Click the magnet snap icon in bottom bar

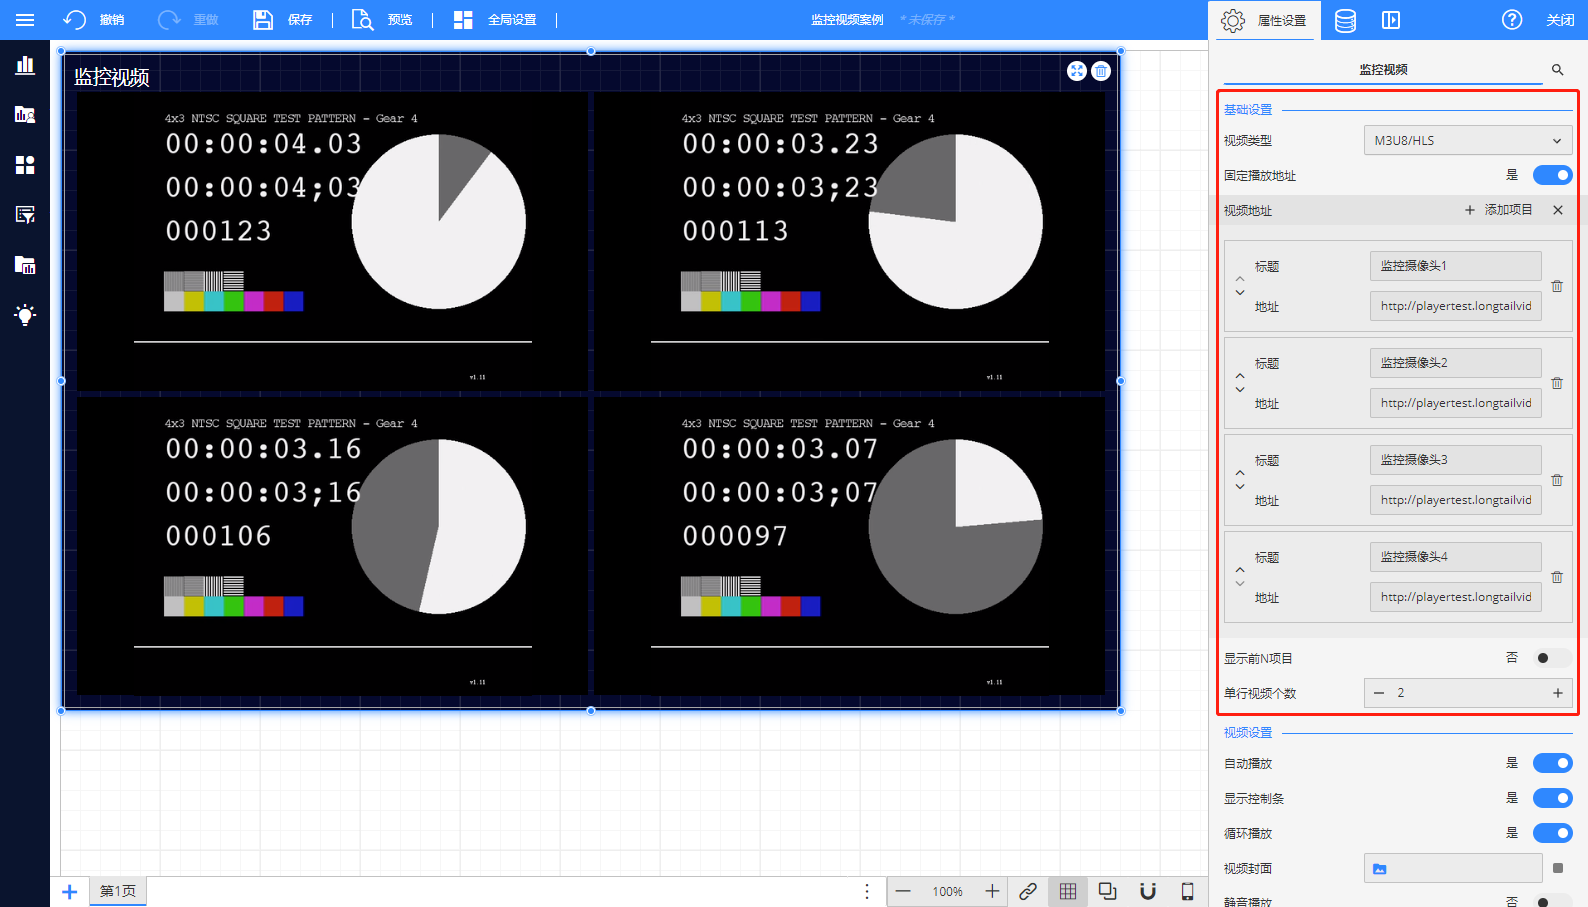(1148, 891)
